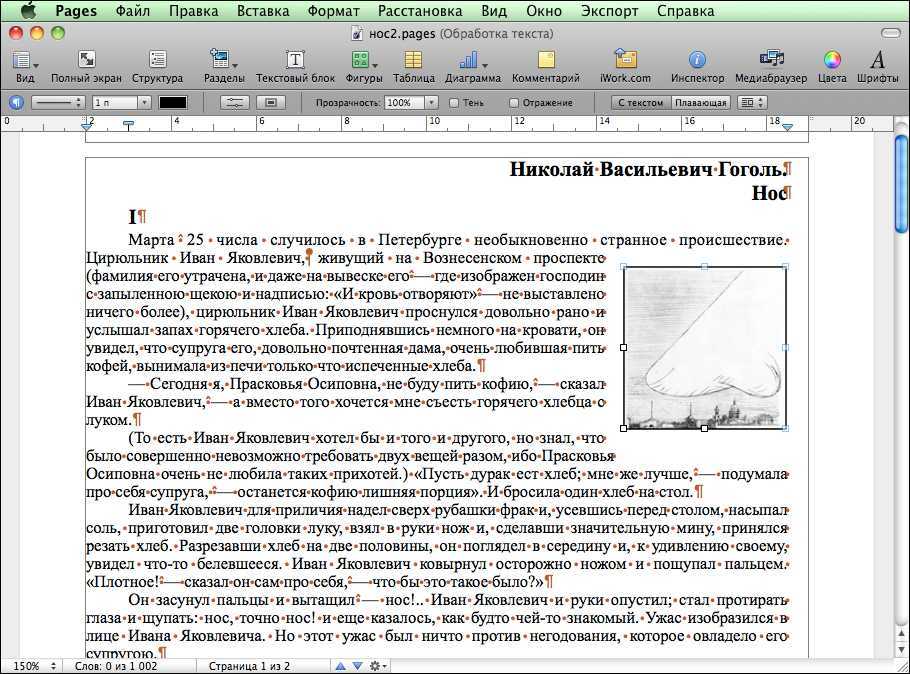Click the Media Browser icon
Screen dimensions: 910x674
click(771, 61)
